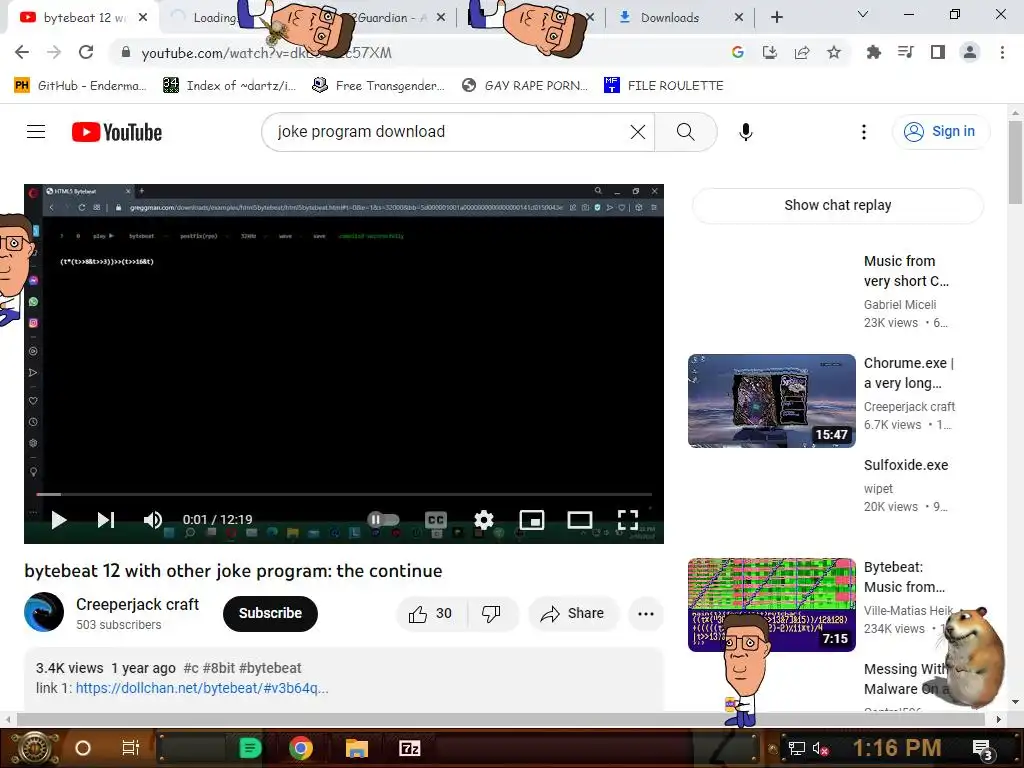Open Creeperjack craft channel name
This screenshot has height=768, width=1024.
pyautogui.click(x=137, y=604)
